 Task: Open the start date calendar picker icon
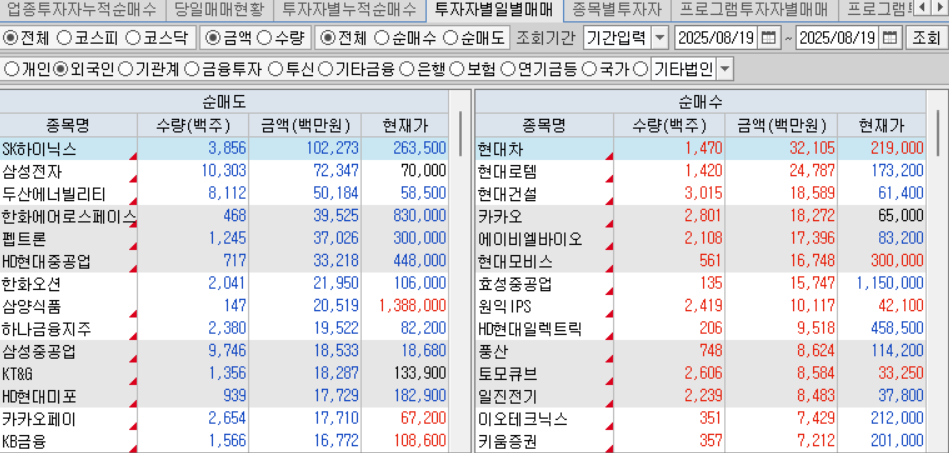pyautogui.click(x=767, y=38)
